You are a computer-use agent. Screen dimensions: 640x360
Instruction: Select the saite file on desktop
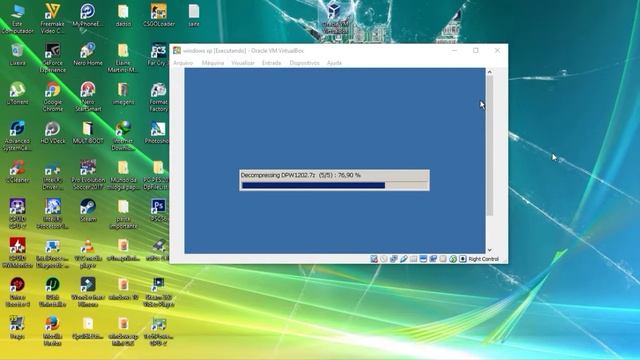click(x=194, y=16)
